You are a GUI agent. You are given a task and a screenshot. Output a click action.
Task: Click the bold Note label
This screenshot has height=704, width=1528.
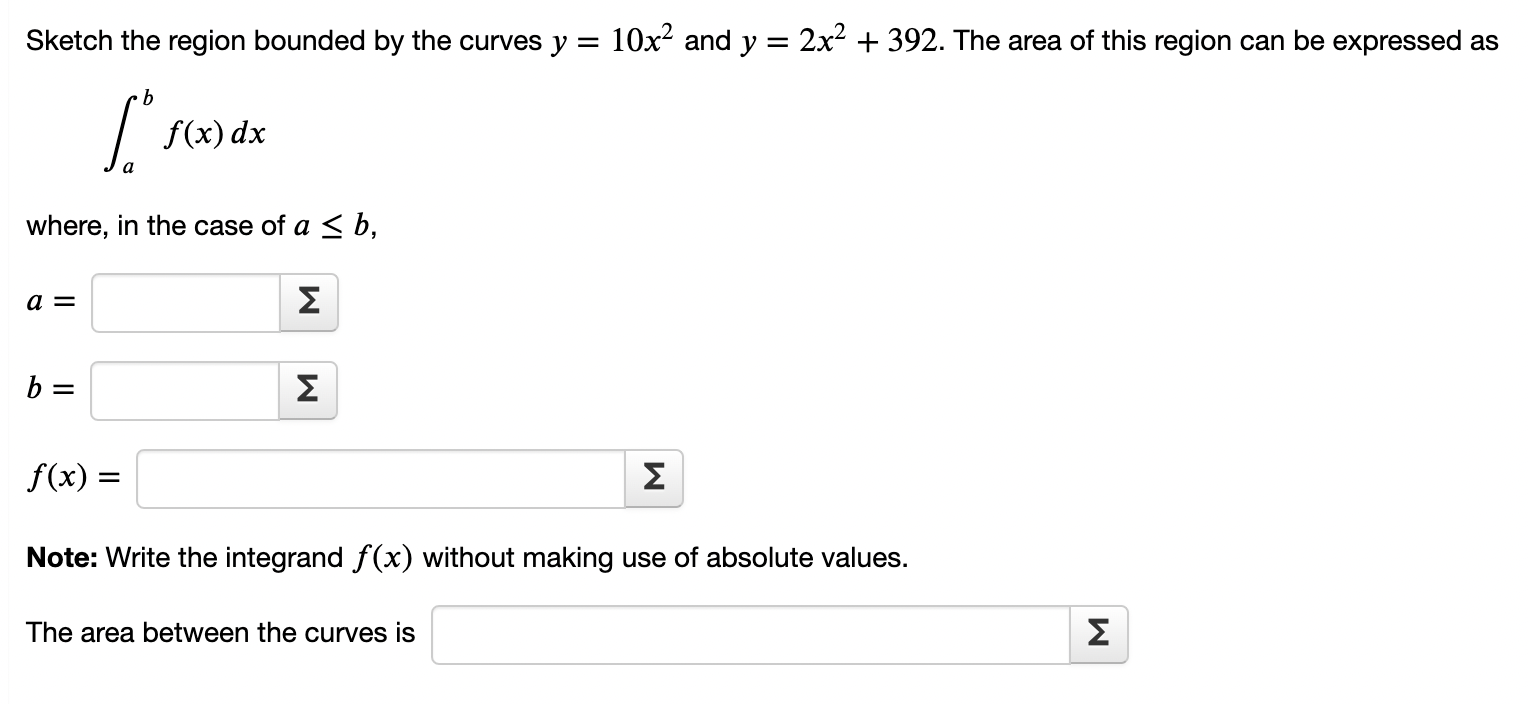coord(59,557)
